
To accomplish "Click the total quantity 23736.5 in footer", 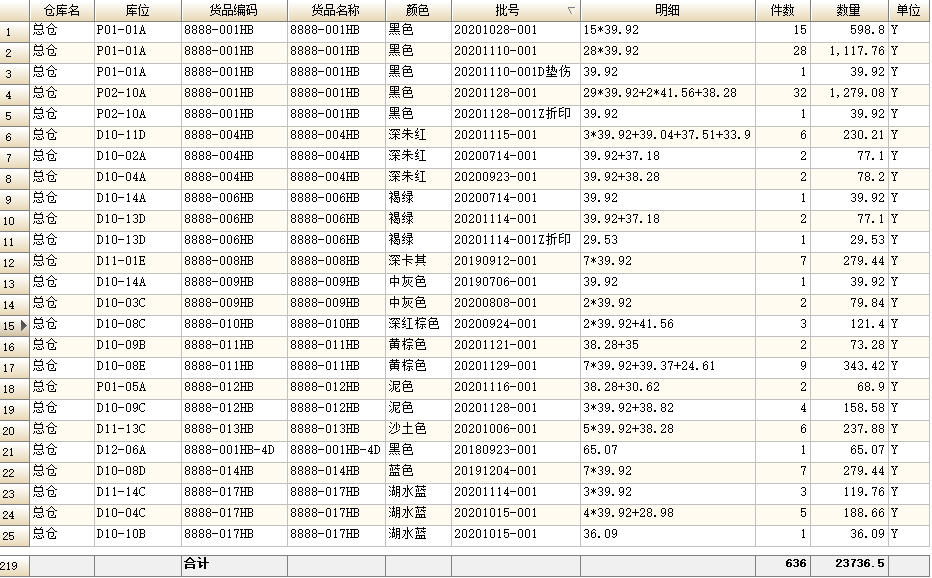I will click(859, 564).
